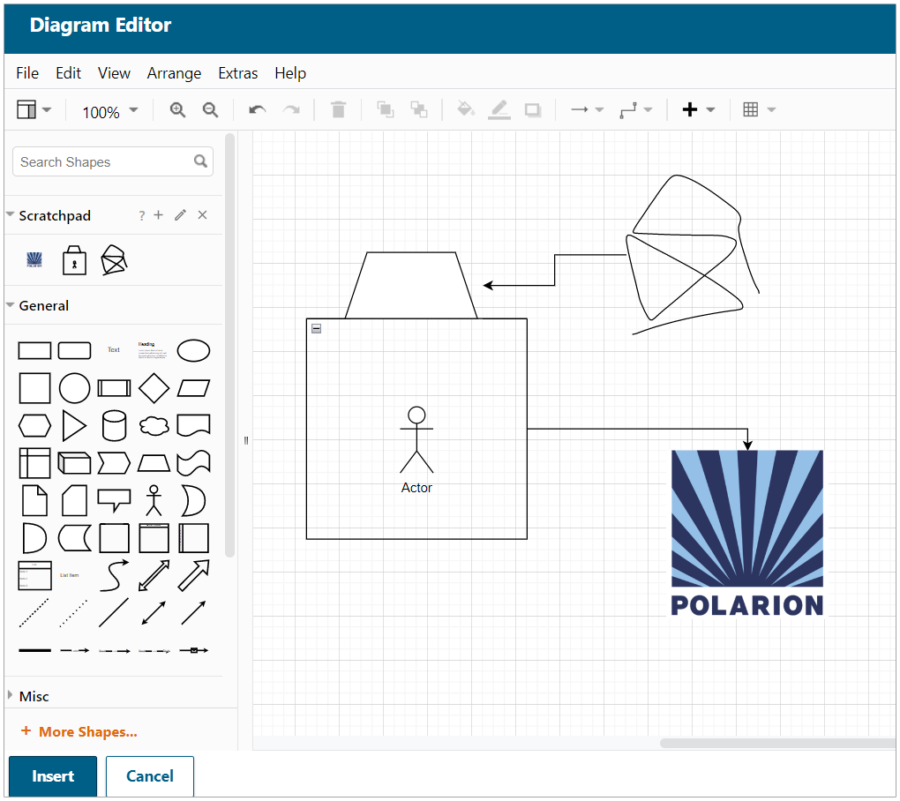This screenshot has height=801, width=900.
Task: Open the zoom percentage dropdown
Action: click(108, 112)
